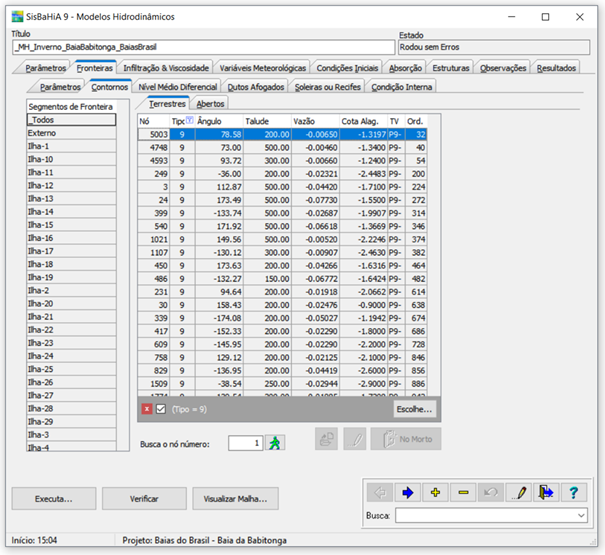605x555 pixels.
Task: Click the pencil edit icon in navigator
Action: 519,492
